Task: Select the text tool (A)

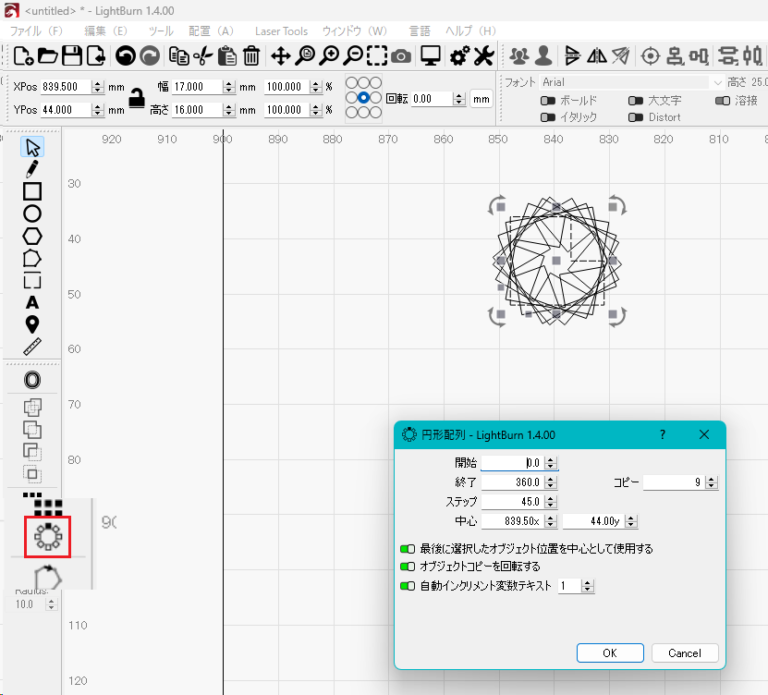Action: click(x=32, y=302)
